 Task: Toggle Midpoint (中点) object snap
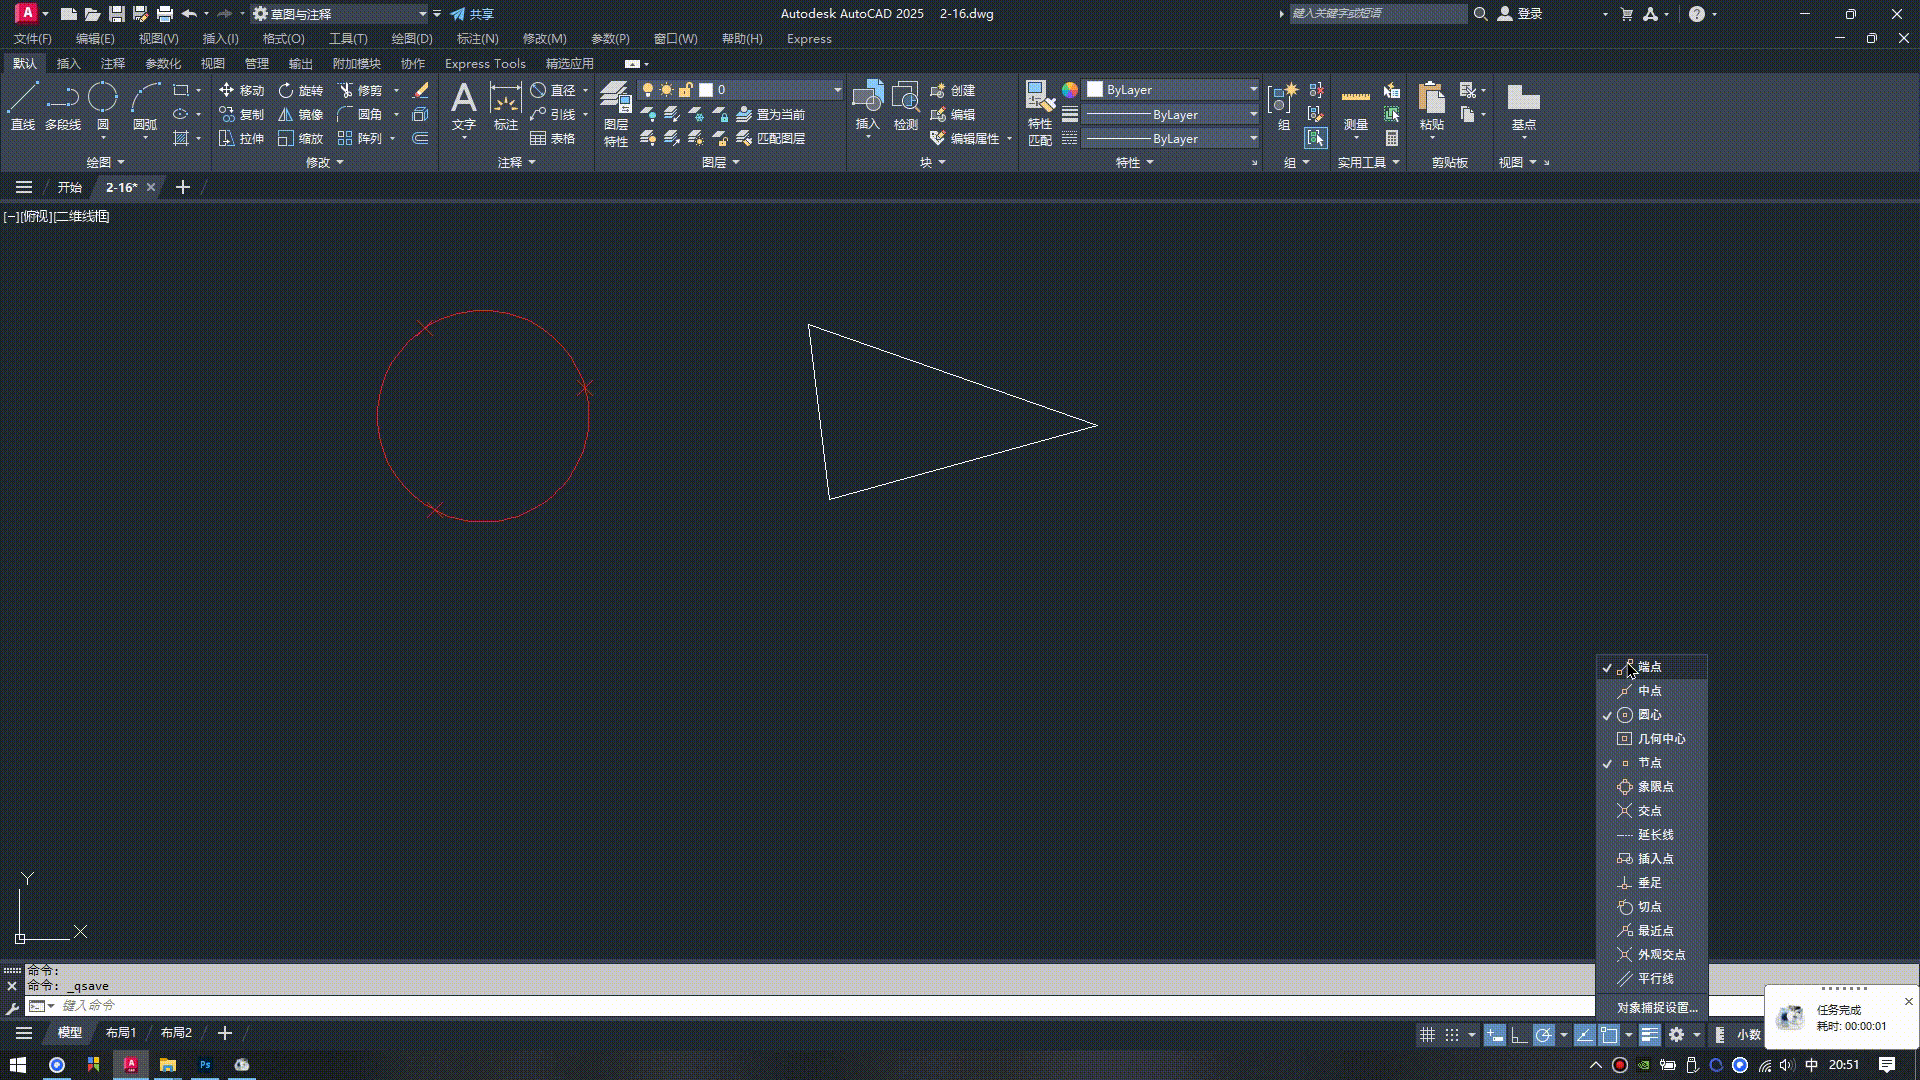click(x=1652, y=691)
